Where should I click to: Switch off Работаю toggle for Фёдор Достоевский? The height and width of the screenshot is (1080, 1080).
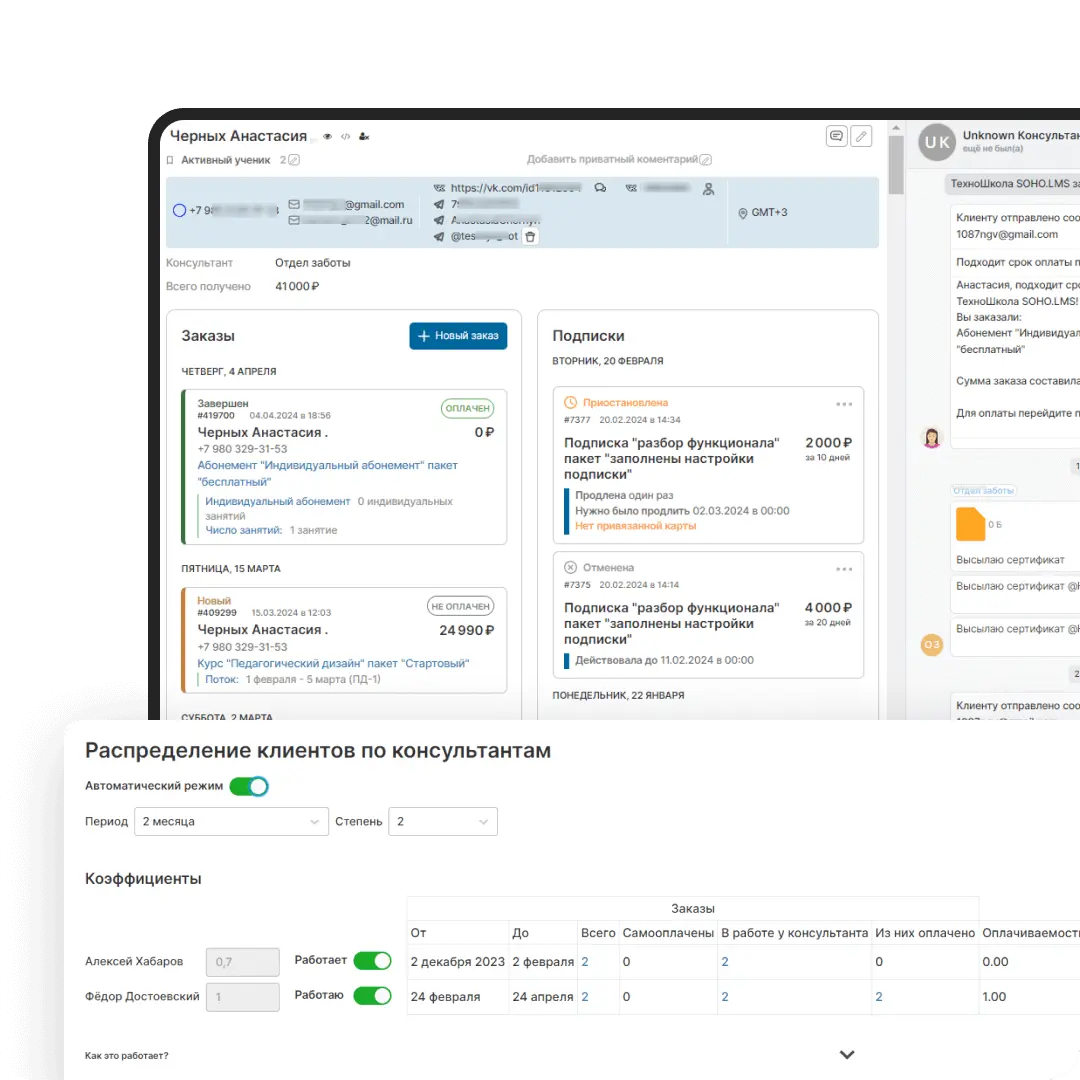[x=372, y=996]
